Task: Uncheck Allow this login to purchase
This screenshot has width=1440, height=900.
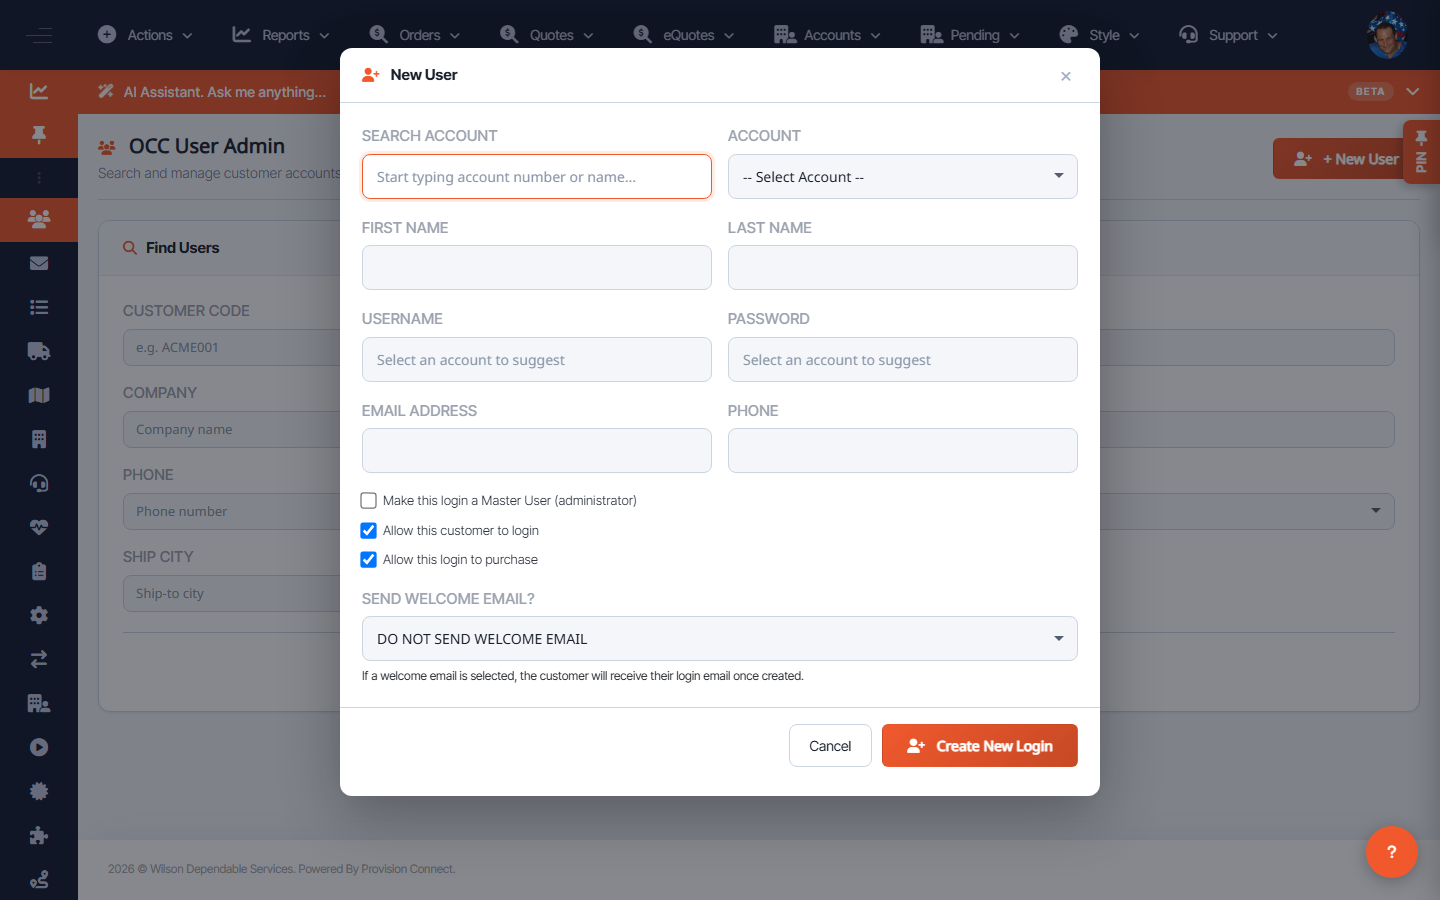Action: 368,560
